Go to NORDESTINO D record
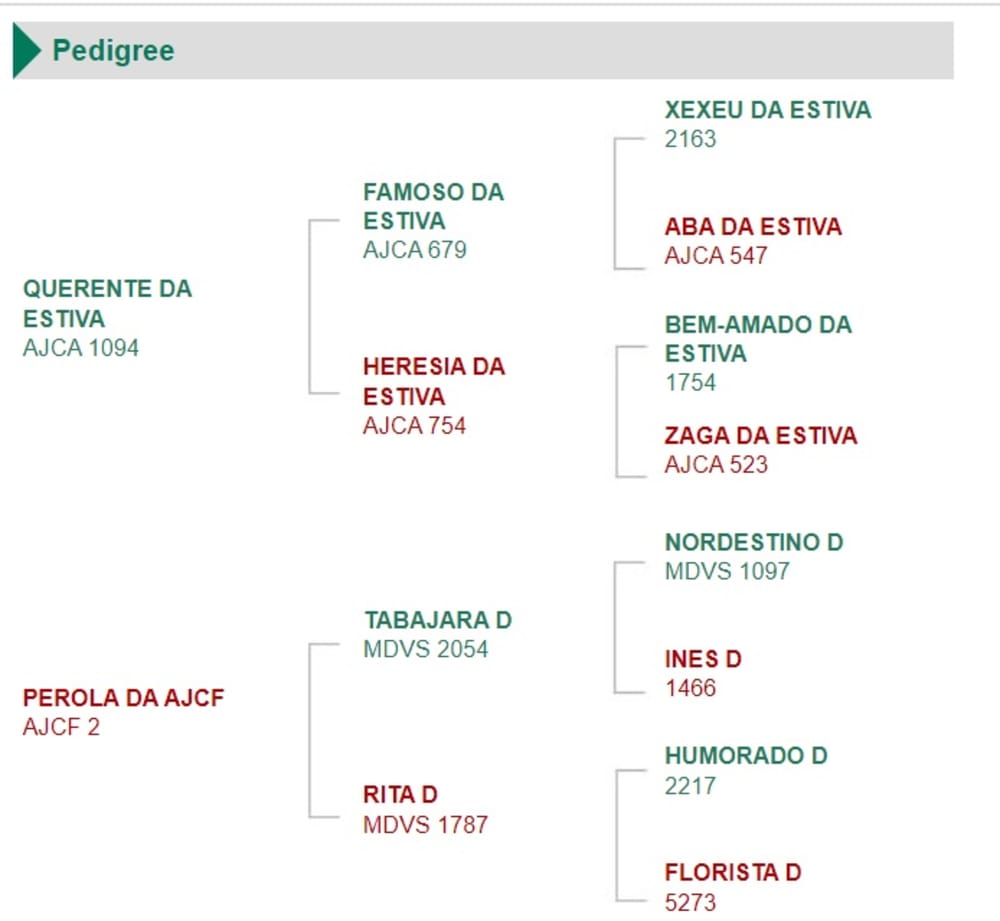The width and height of the screenshot is (1000, 921). [x=753, y=542]
